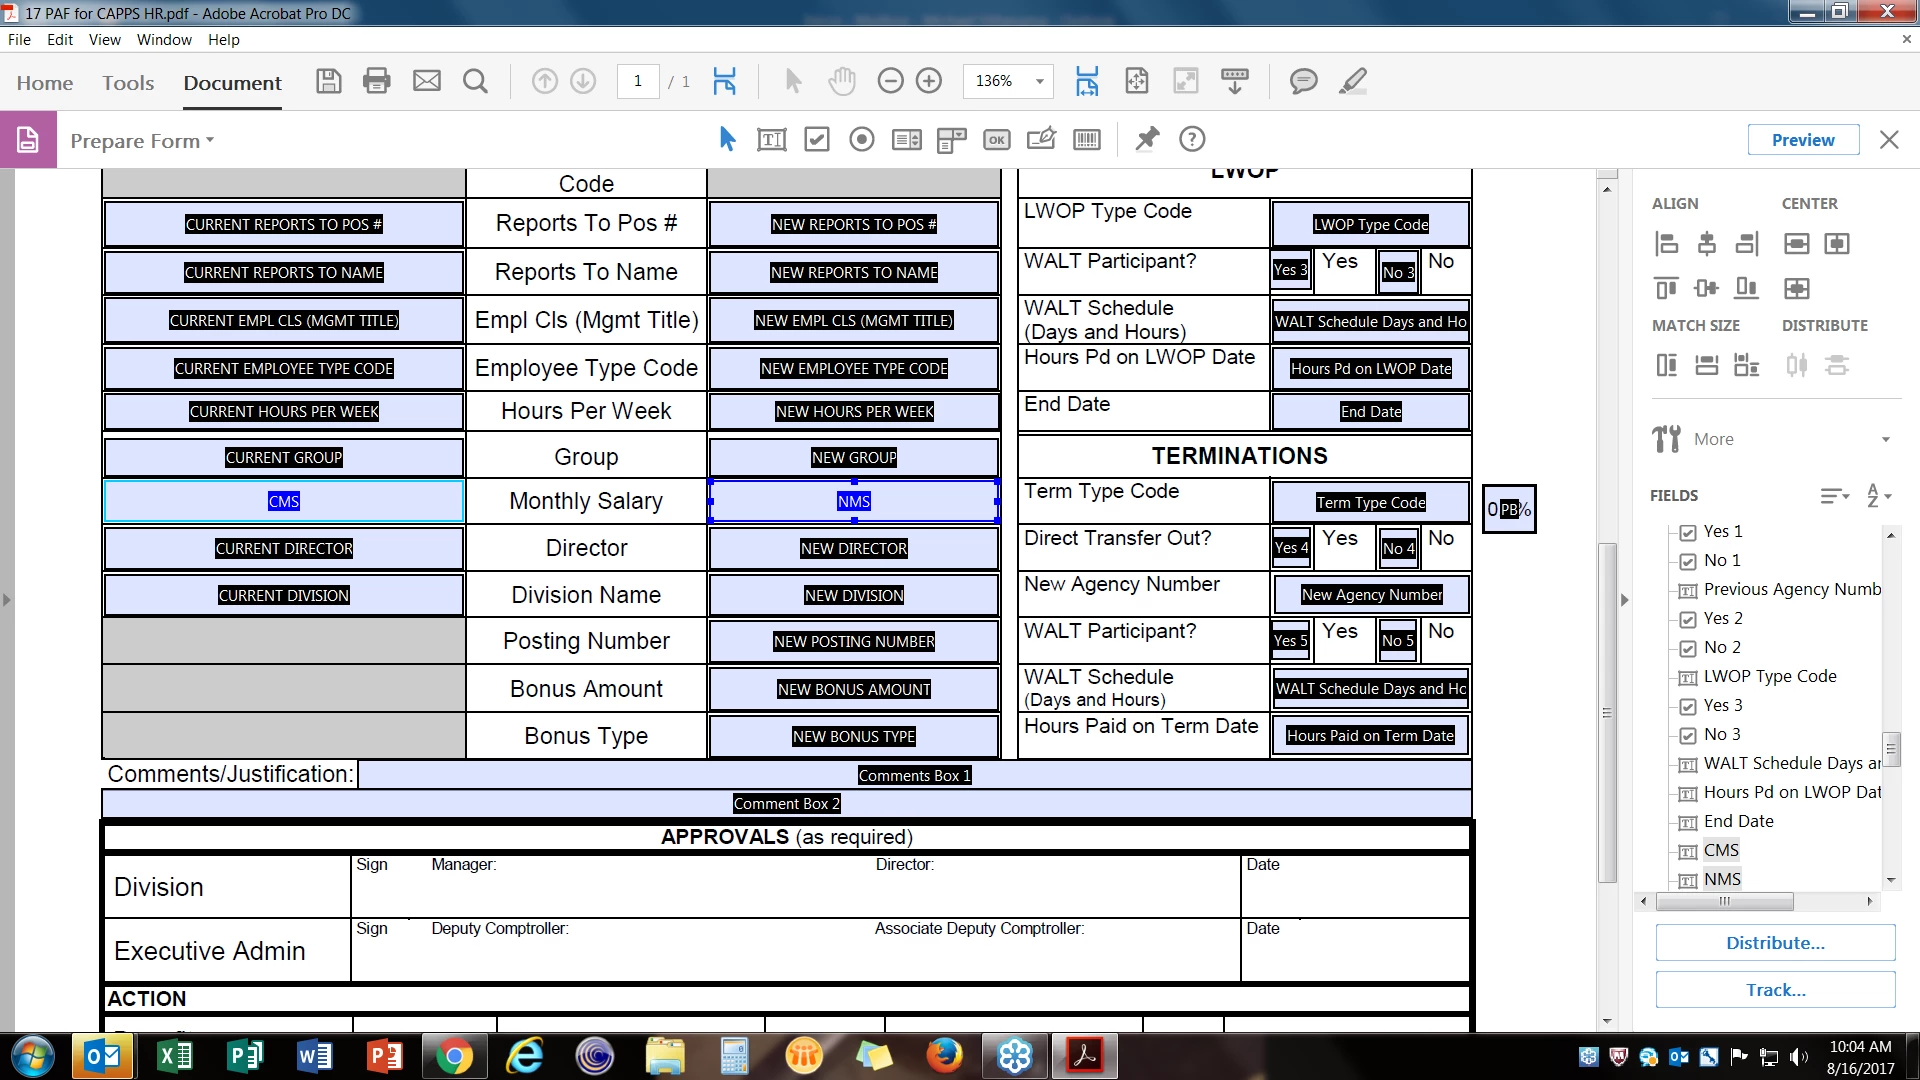Image resolution: width=1920 pixels, height=1080 pixels.
Task: Select the Add Text Field tool
Action: [x=771, y=140]
